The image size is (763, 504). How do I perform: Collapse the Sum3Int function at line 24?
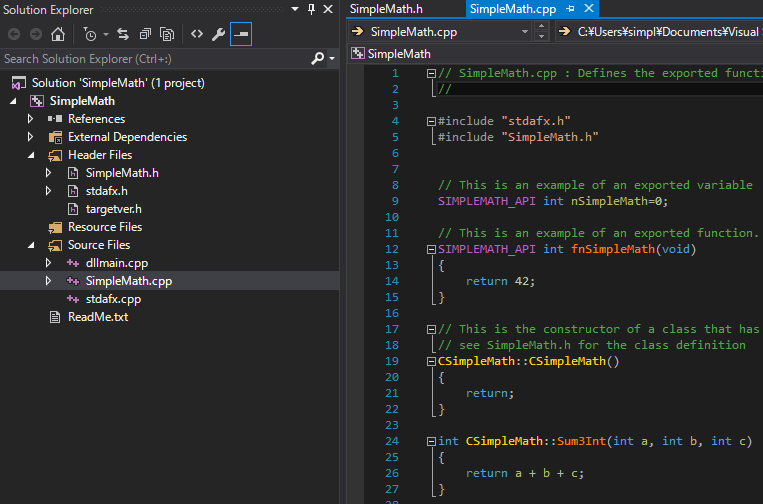click(x=431, y=442)
